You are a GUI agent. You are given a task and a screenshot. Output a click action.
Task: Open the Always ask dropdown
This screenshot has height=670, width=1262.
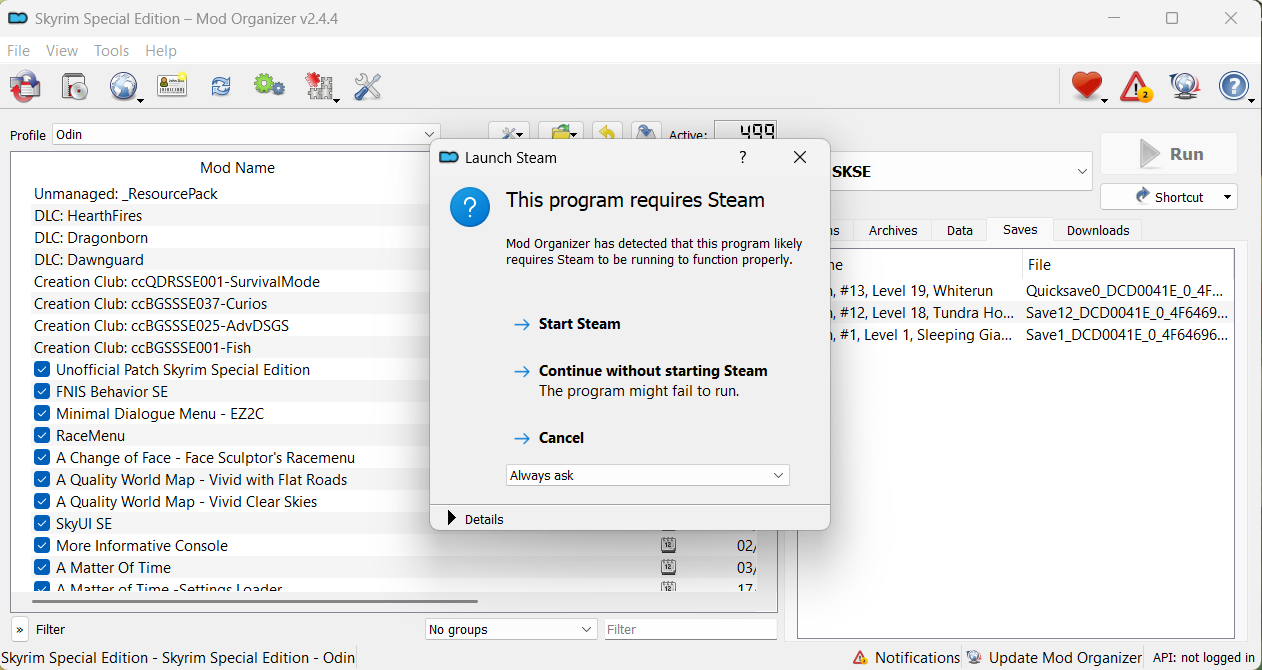pos(648,476)
